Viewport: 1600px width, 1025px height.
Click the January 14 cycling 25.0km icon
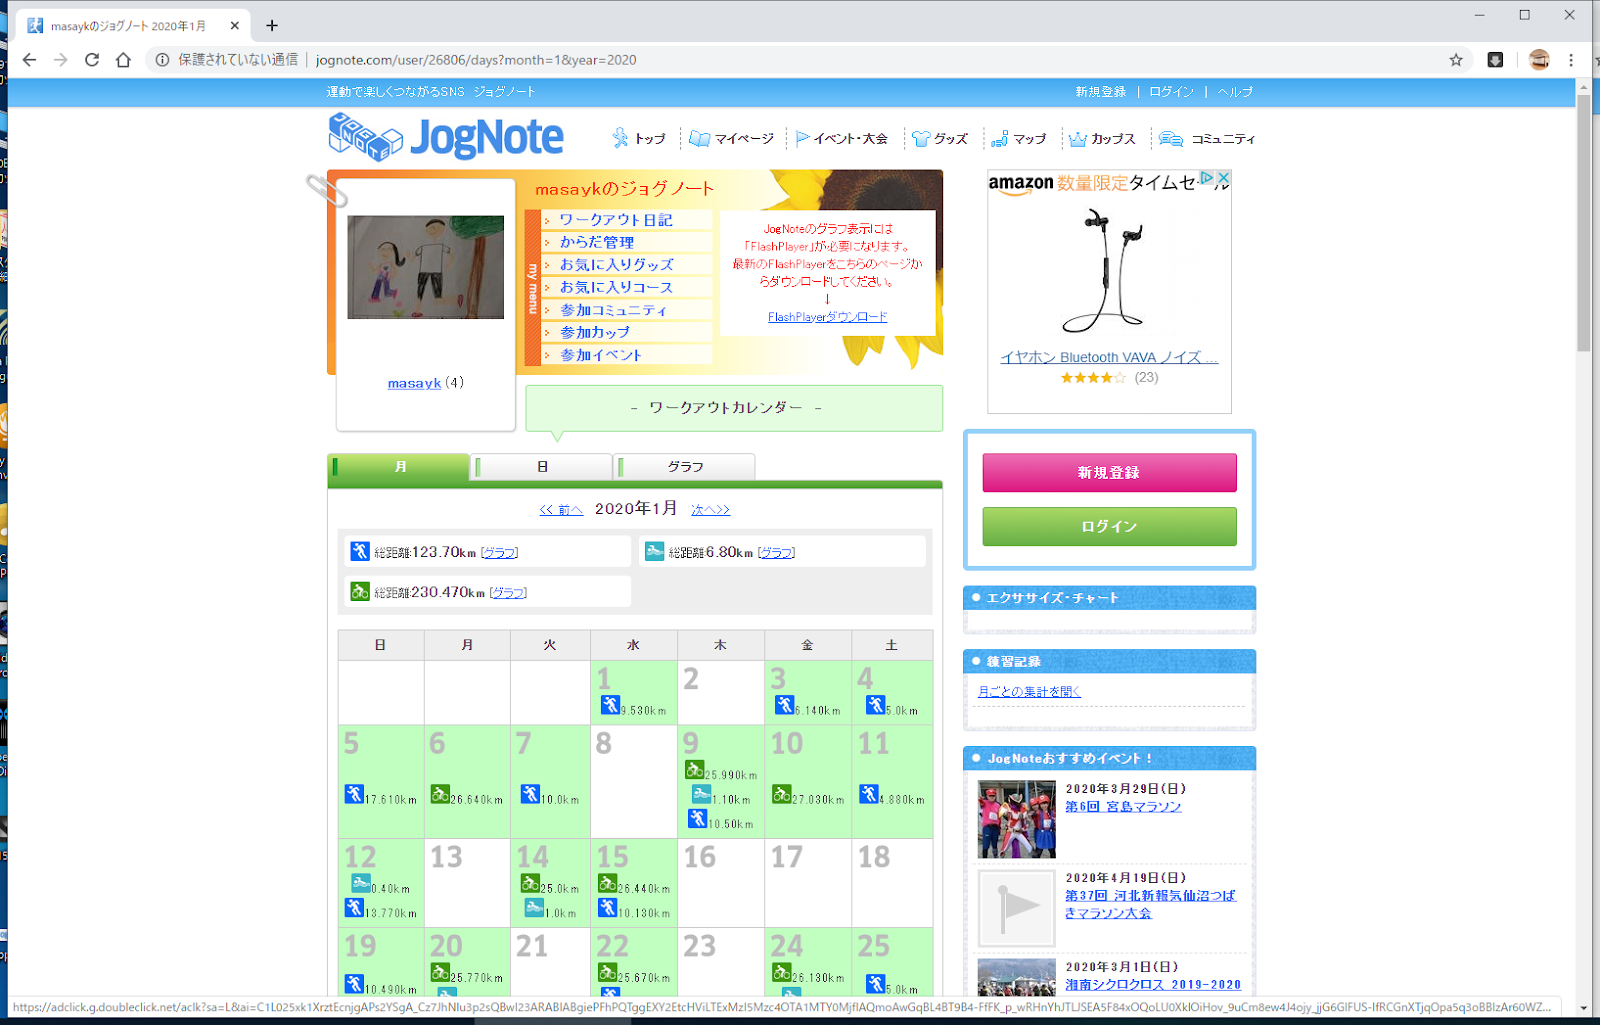pos(530,883)
